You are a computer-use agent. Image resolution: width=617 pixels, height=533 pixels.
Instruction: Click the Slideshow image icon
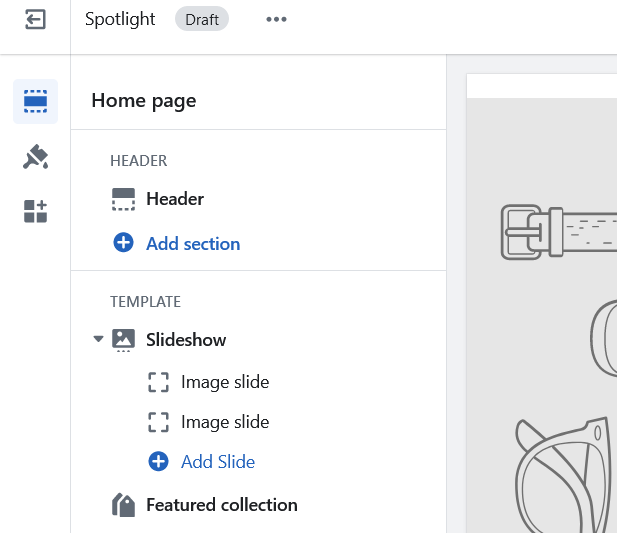pos(123,339)
